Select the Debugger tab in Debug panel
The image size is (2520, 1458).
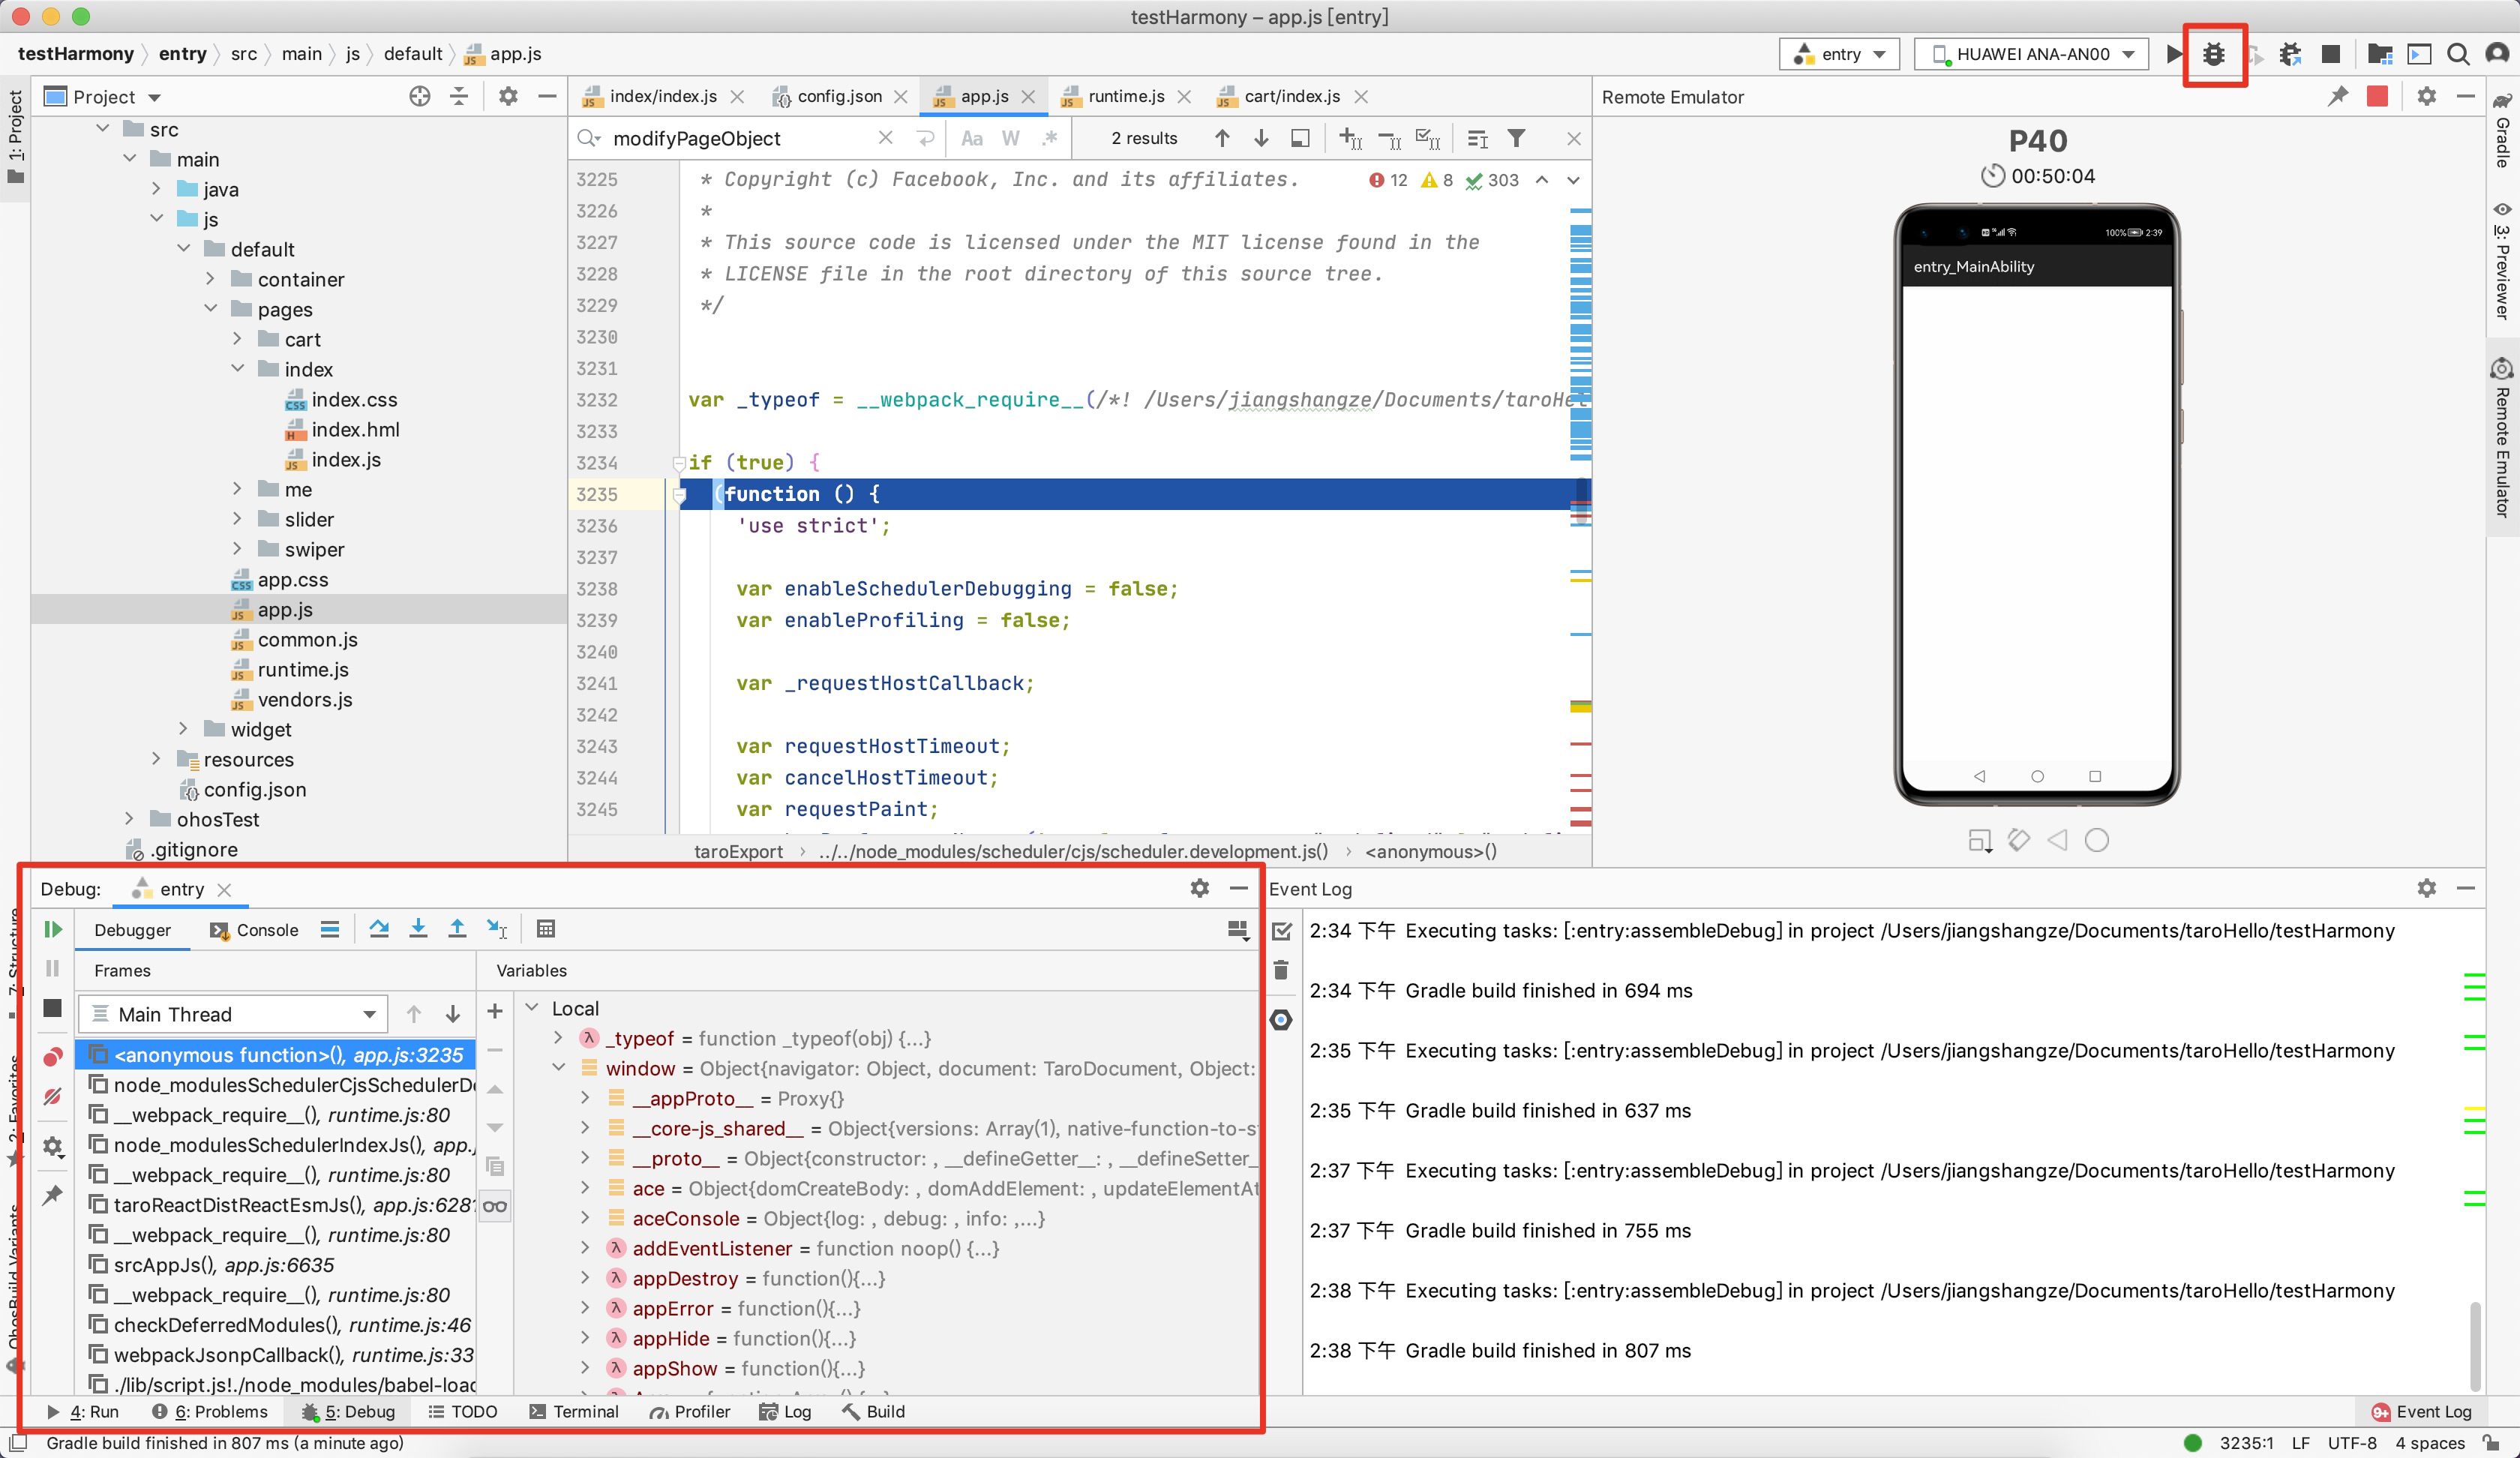[x=135, y=928]
